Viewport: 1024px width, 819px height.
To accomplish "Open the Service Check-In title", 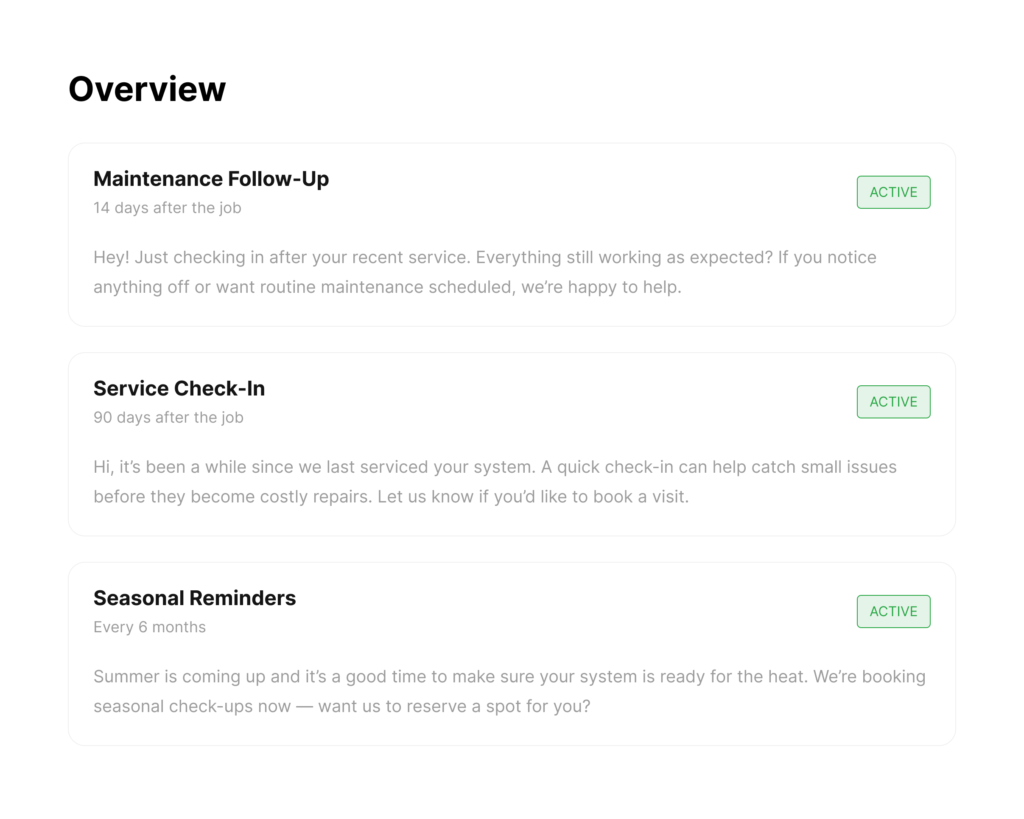I will [x=179, y=388].
